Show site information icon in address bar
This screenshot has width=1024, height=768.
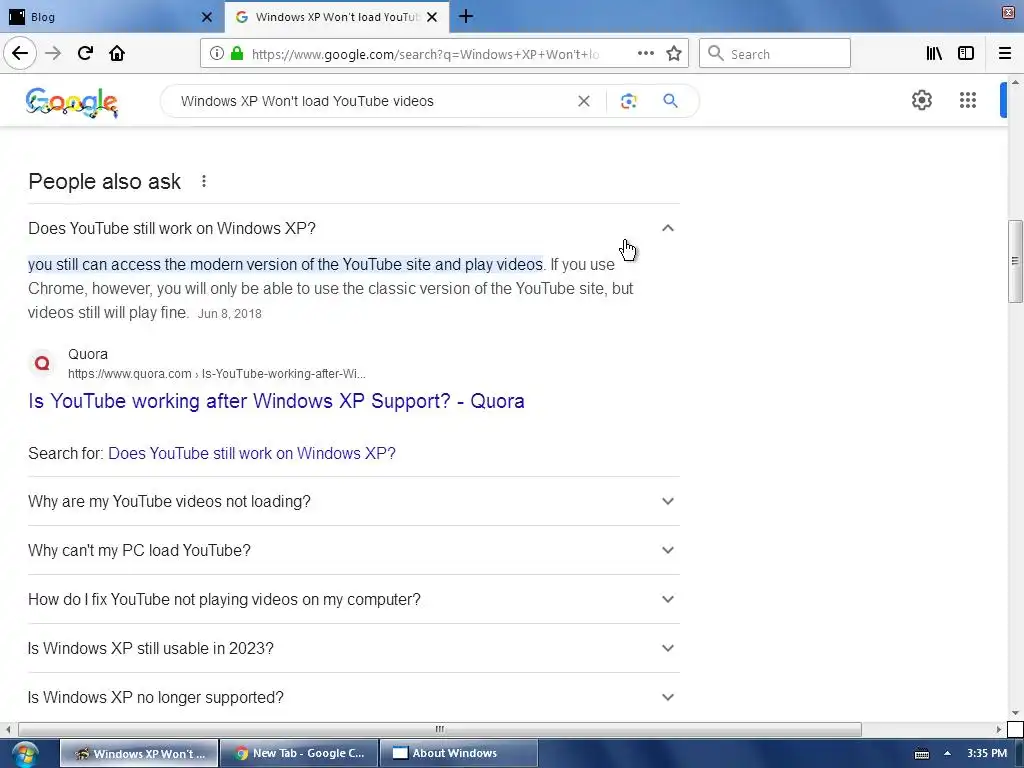click(217, 54)
